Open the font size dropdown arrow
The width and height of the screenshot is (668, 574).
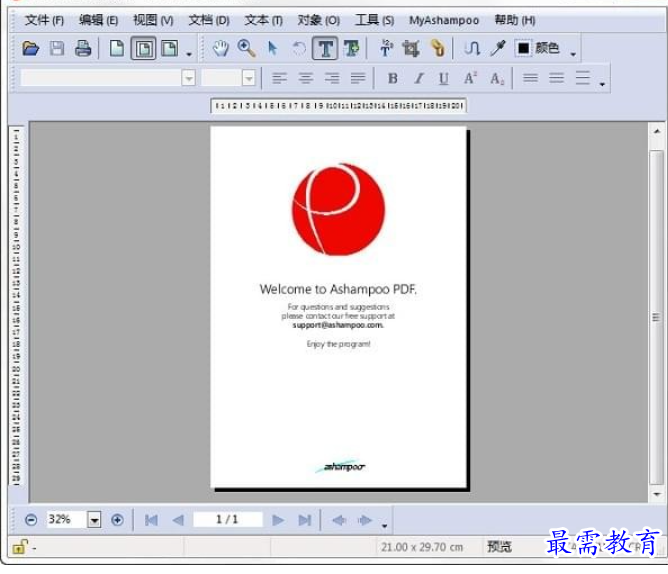(x=249, y=78)
